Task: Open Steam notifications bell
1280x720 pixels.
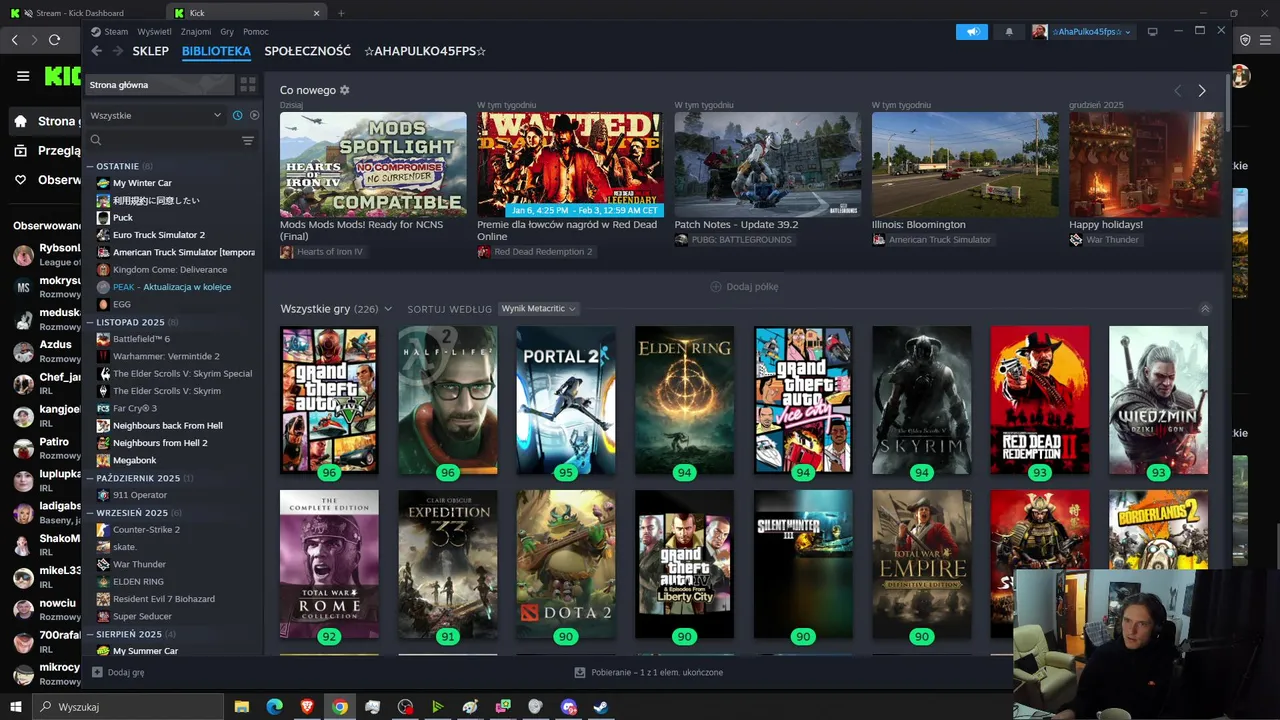Action: (x=1009, y=32)
